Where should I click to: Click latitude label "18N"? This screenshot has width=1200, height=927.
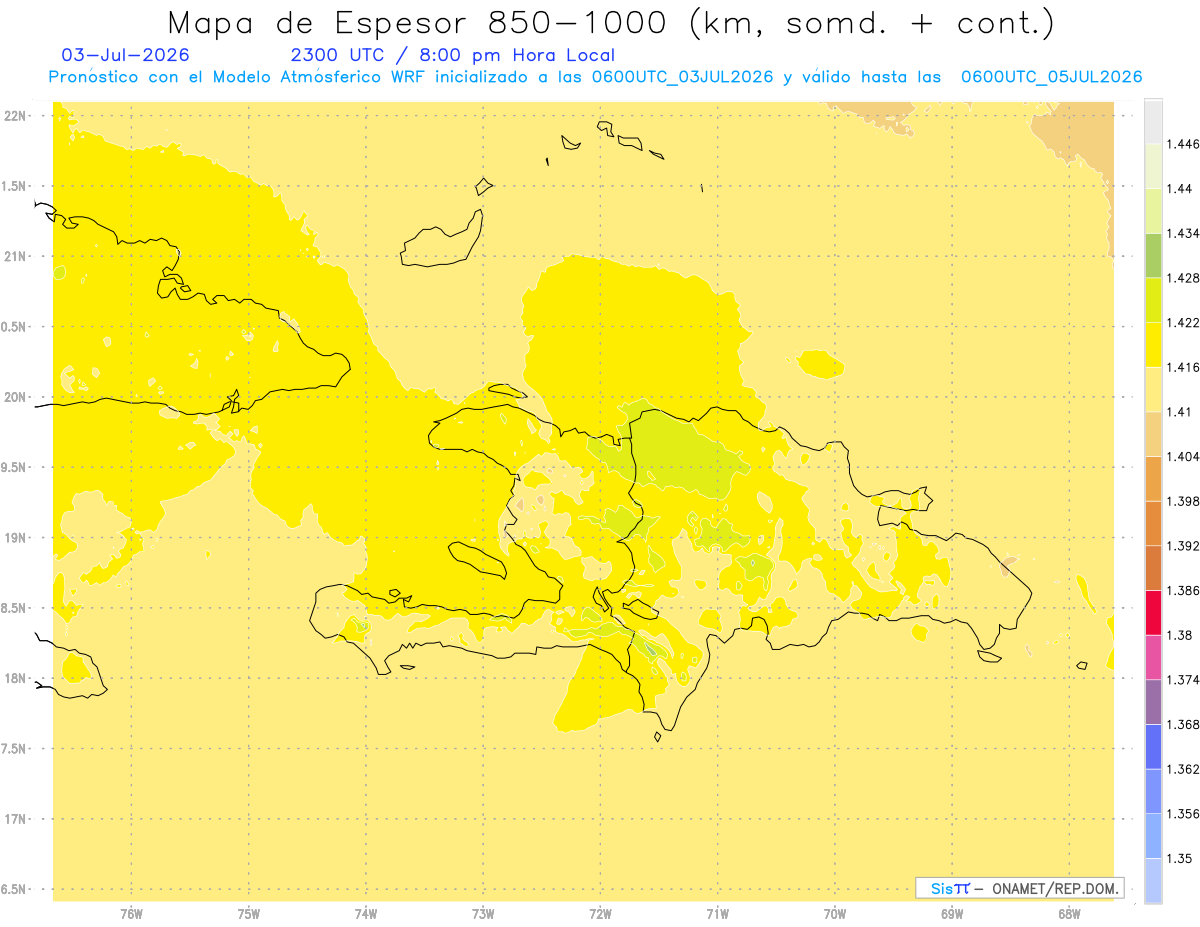[15, 678]
